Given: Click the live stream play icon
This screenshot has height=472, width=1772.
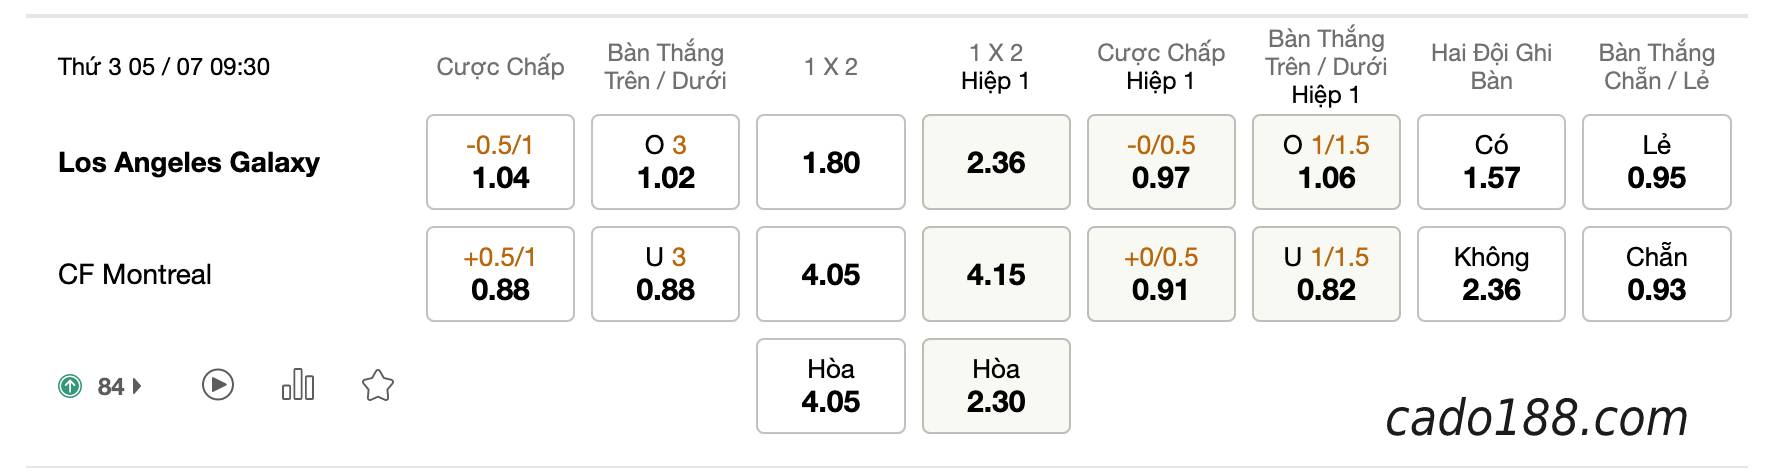Looking at the screenshot, I should tap(218, 385).
